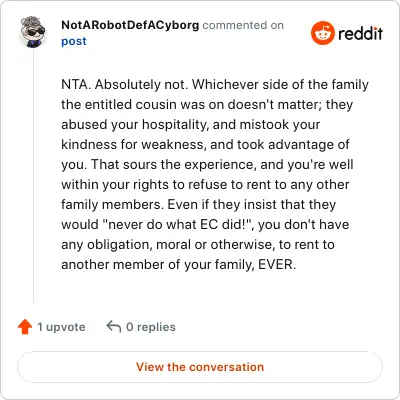Follow the blue "post" link
400x400 pixels.
[74, 41]
